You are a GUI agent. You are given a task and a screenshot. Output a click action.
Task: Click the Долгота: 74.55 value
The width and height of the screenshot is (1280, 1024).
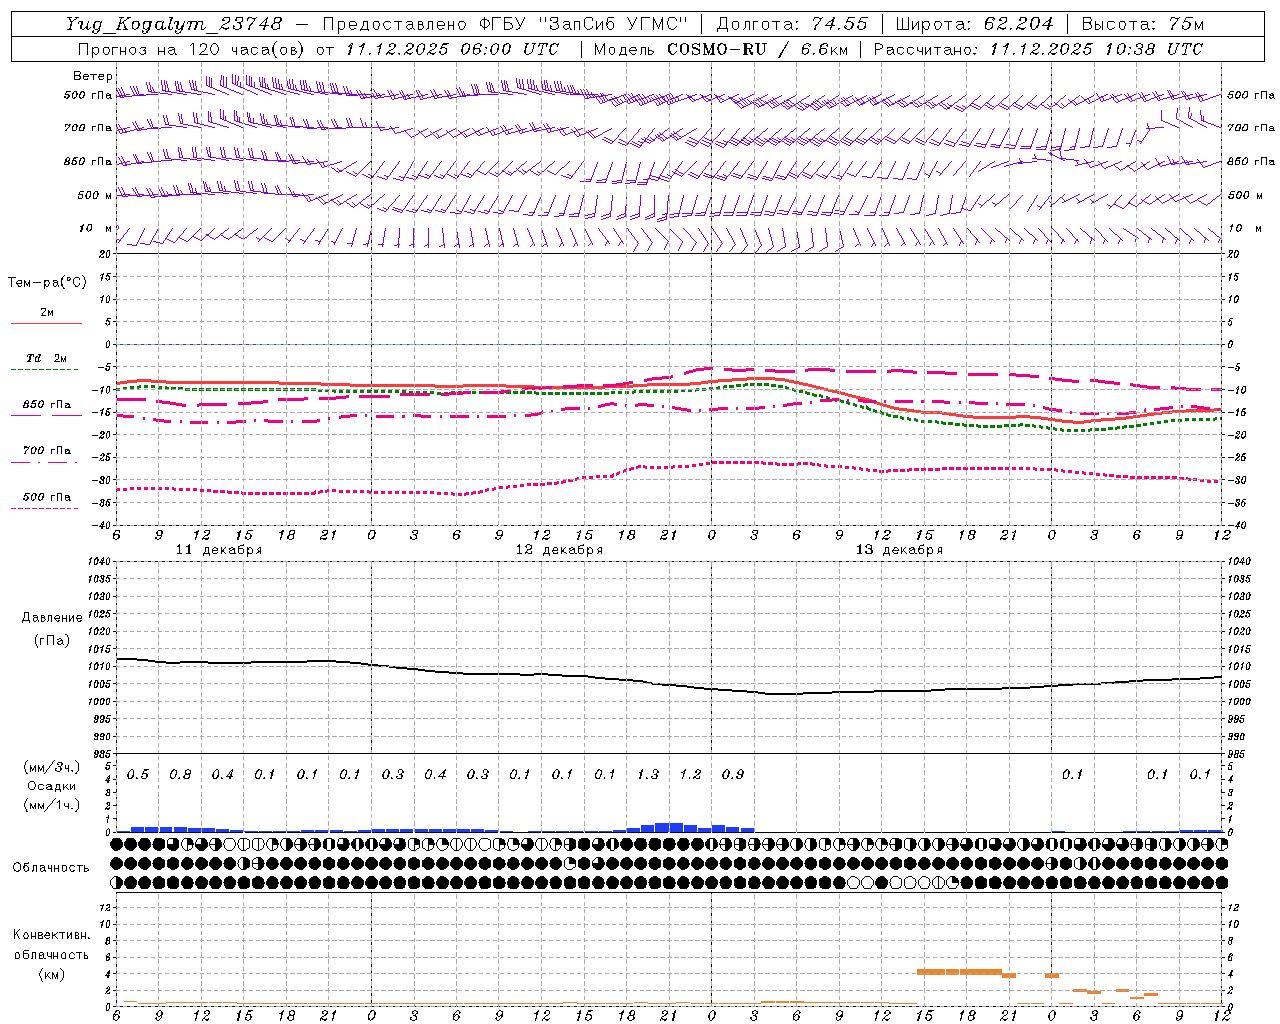pos(792,24)
